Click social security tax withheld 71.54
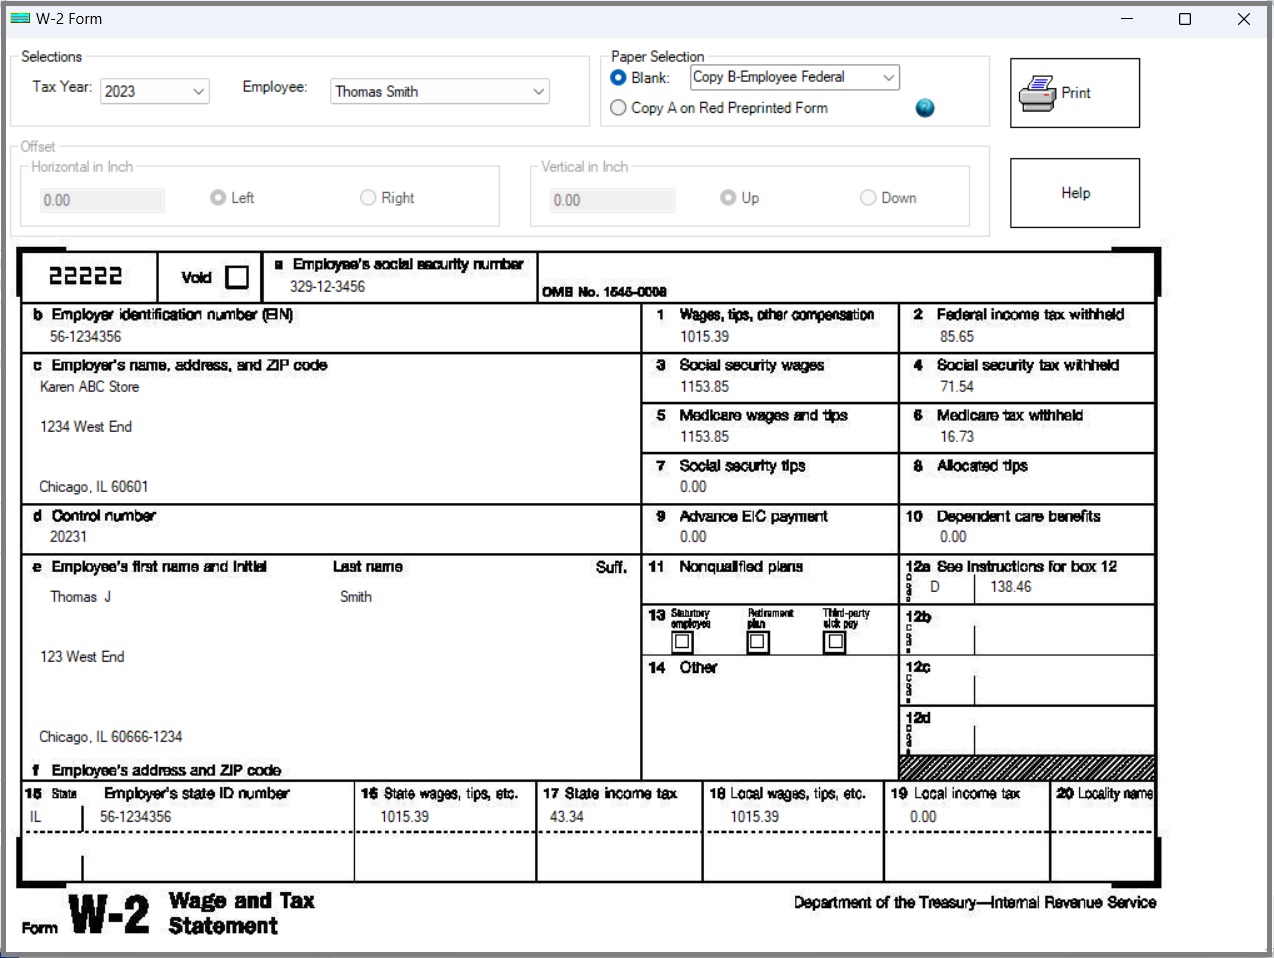This screenshot has width=1274, height=958. pyautogui.click(x=956, y=386)
